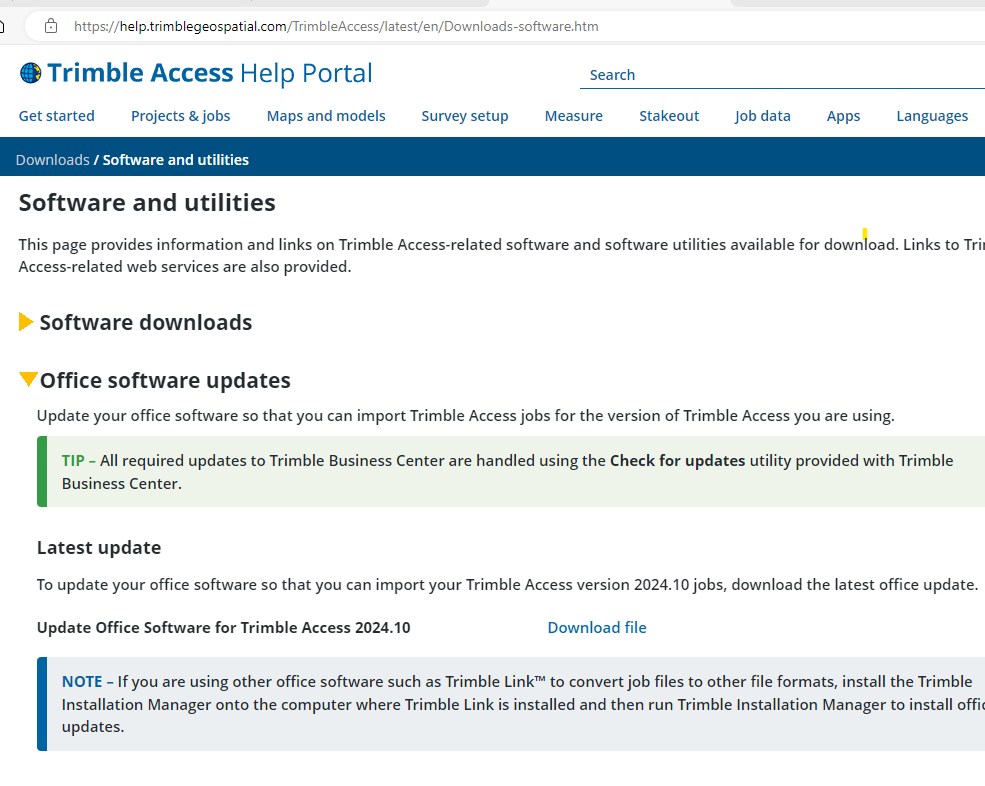
Task: Click the lock icon in the address bar
Action: pos(51,26)
